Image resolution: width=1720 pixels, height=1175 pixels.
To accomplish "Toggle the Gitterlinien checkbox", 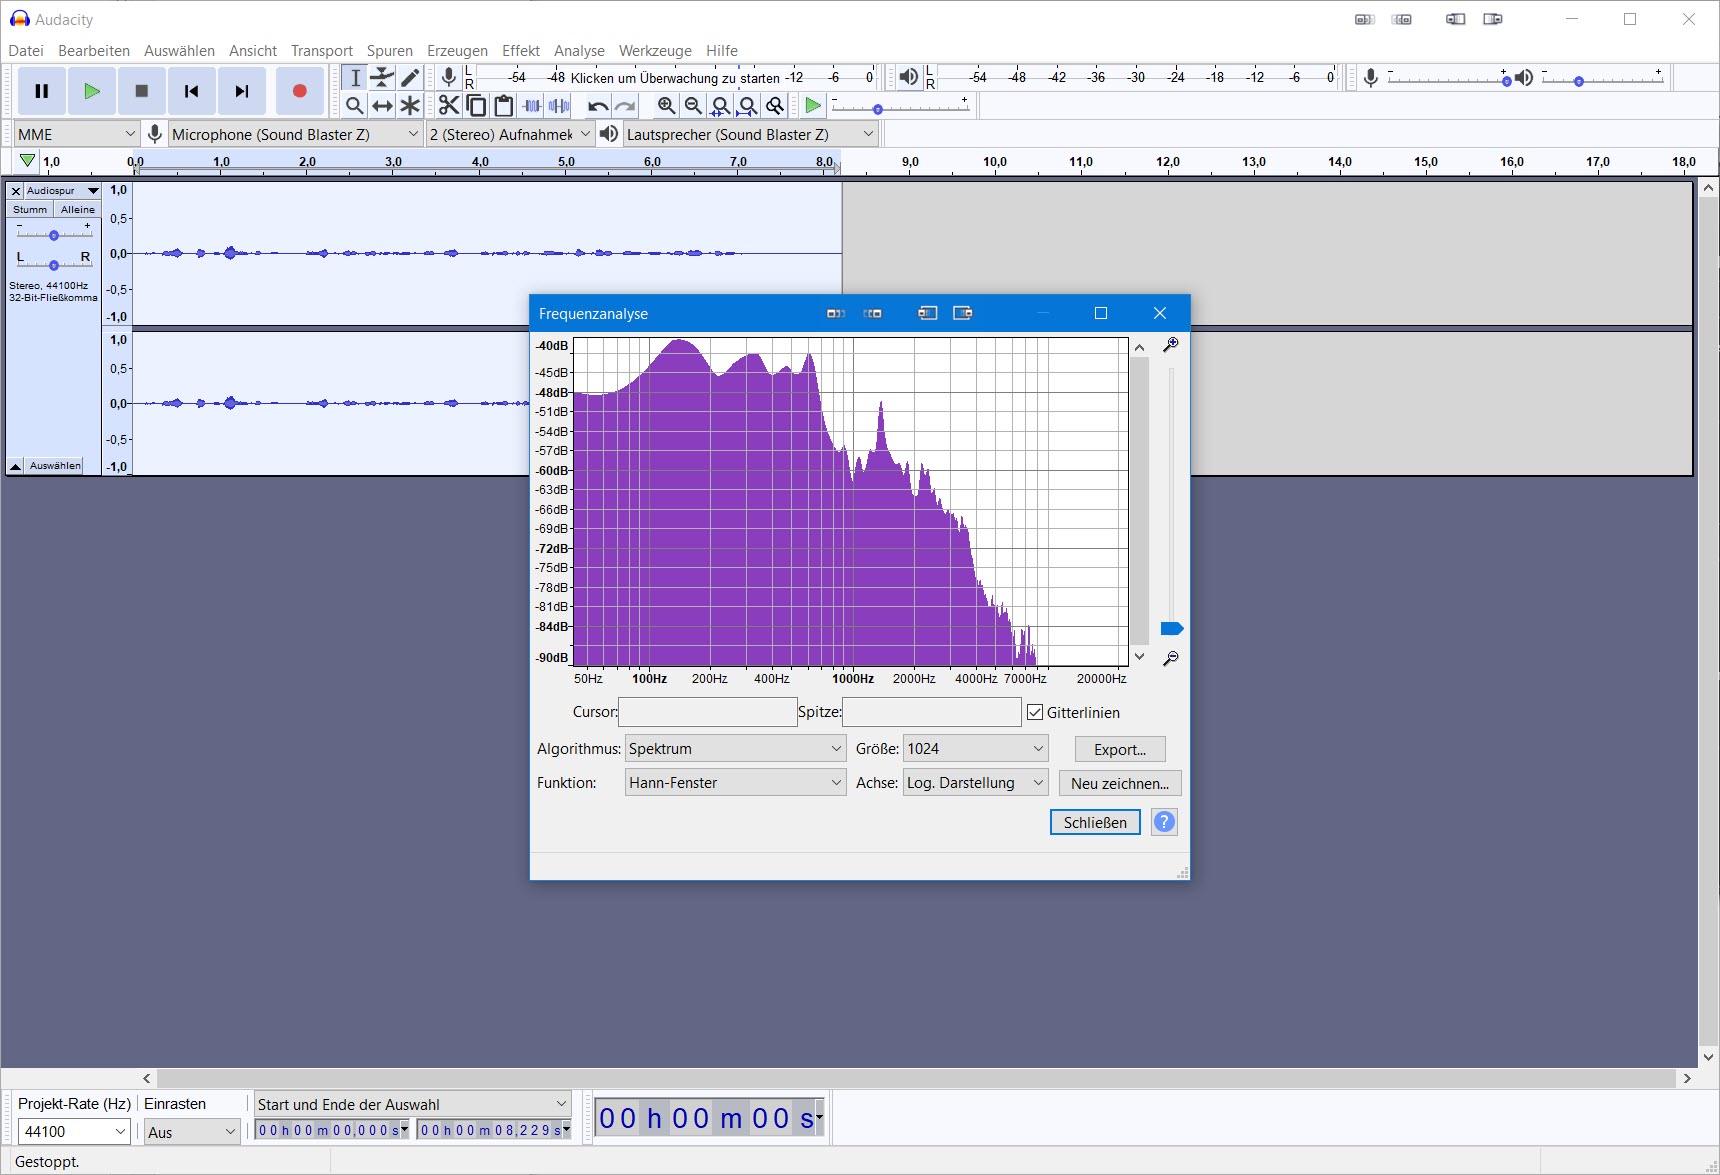I will point(1035,712).
